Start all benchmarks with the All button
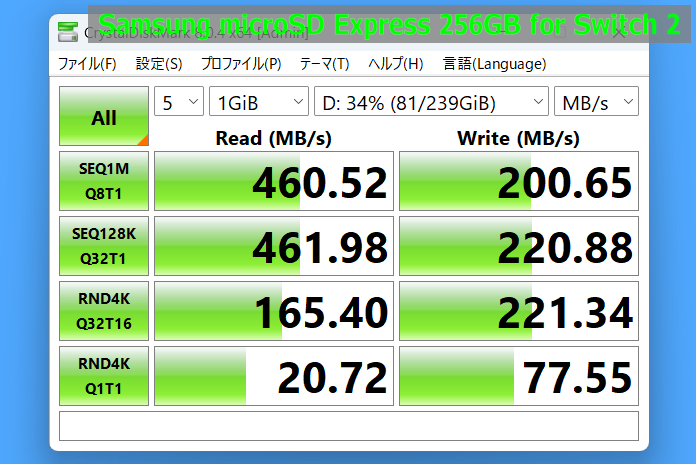696x464 pixels. coord(104,117)
